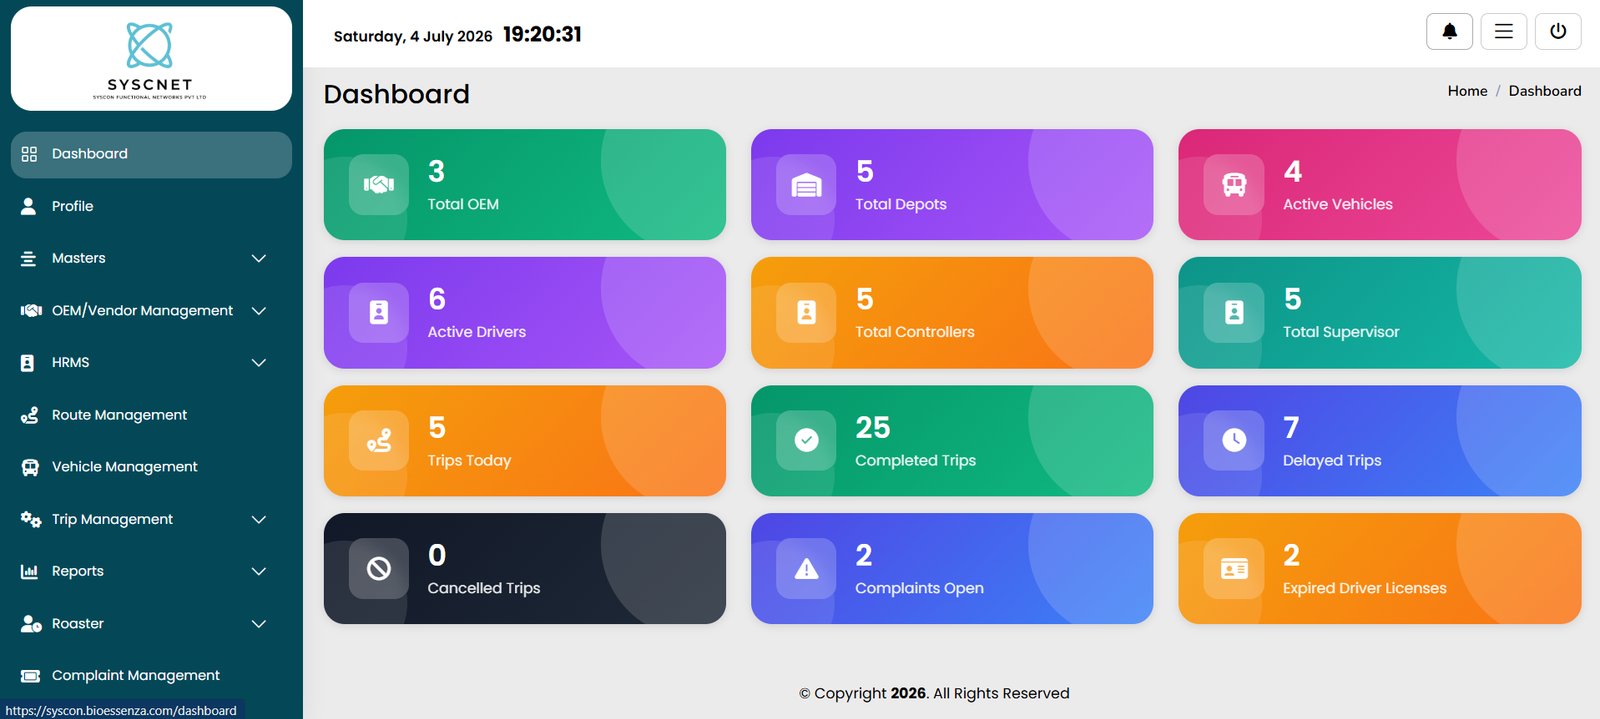Click the badge icon on Total Controllers card
Screen dimensions: 1600x719
(806, 313)
